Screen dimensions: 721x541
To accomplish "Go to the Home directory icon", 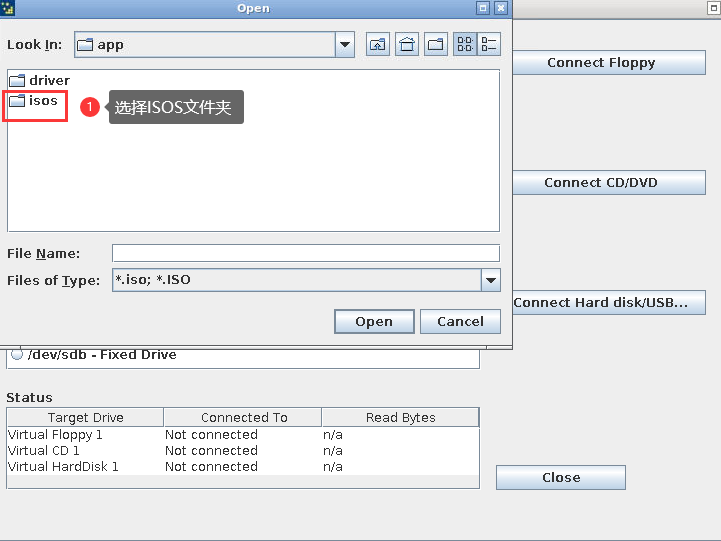I will (407, 44).
